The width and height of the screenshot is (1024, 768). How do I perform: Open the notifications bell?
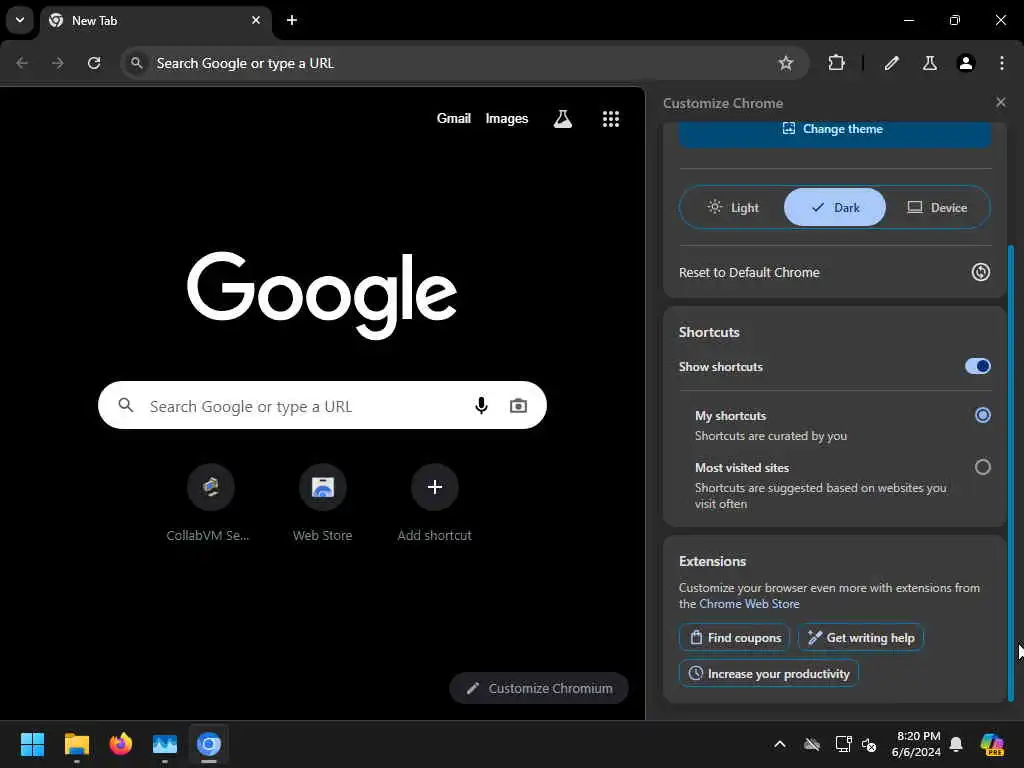click(956, 744)
